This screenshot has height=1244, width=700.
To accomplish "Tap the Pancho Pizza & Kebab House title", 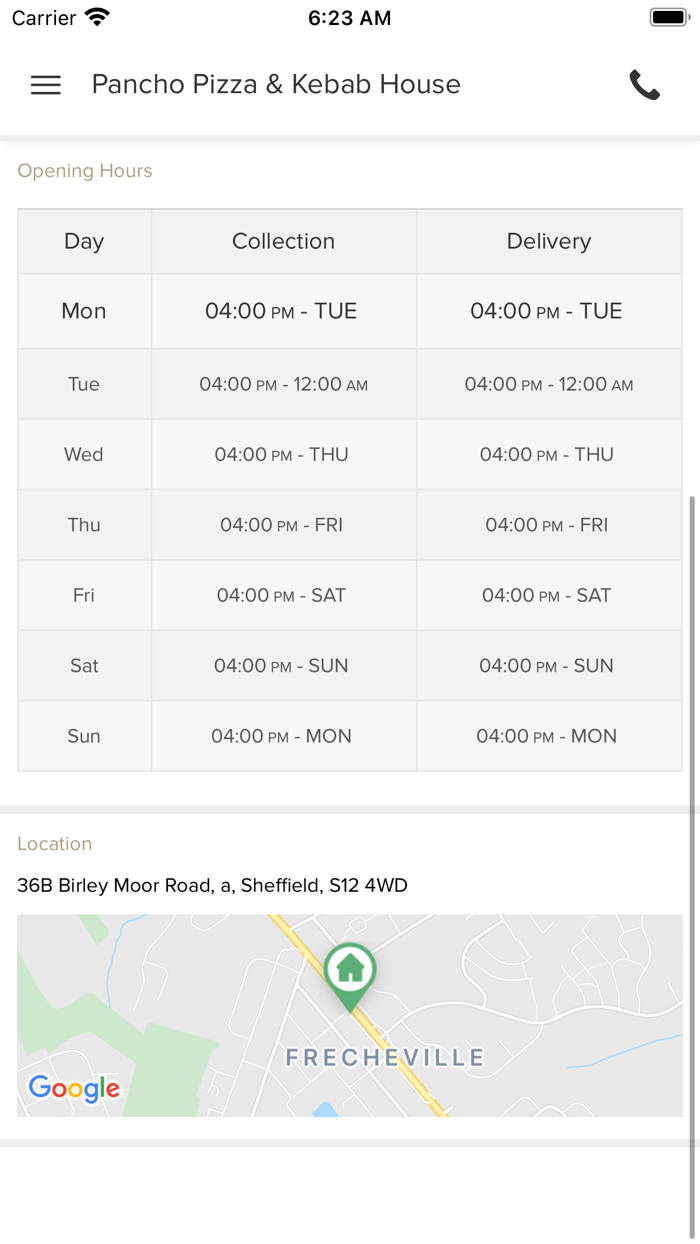I will point(276,85).
